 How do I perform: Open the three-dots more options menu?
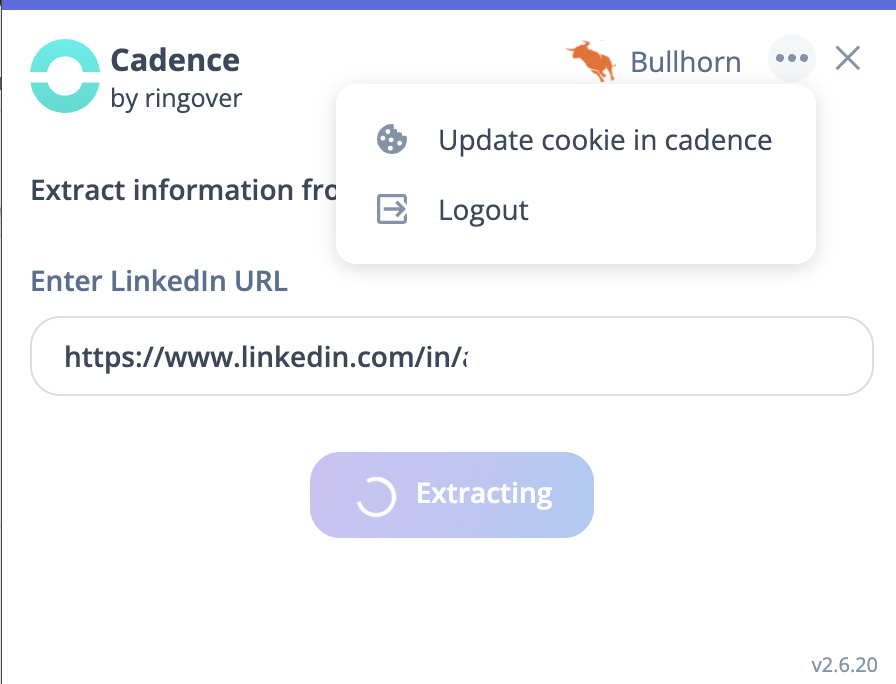click(x=791, y=59)
